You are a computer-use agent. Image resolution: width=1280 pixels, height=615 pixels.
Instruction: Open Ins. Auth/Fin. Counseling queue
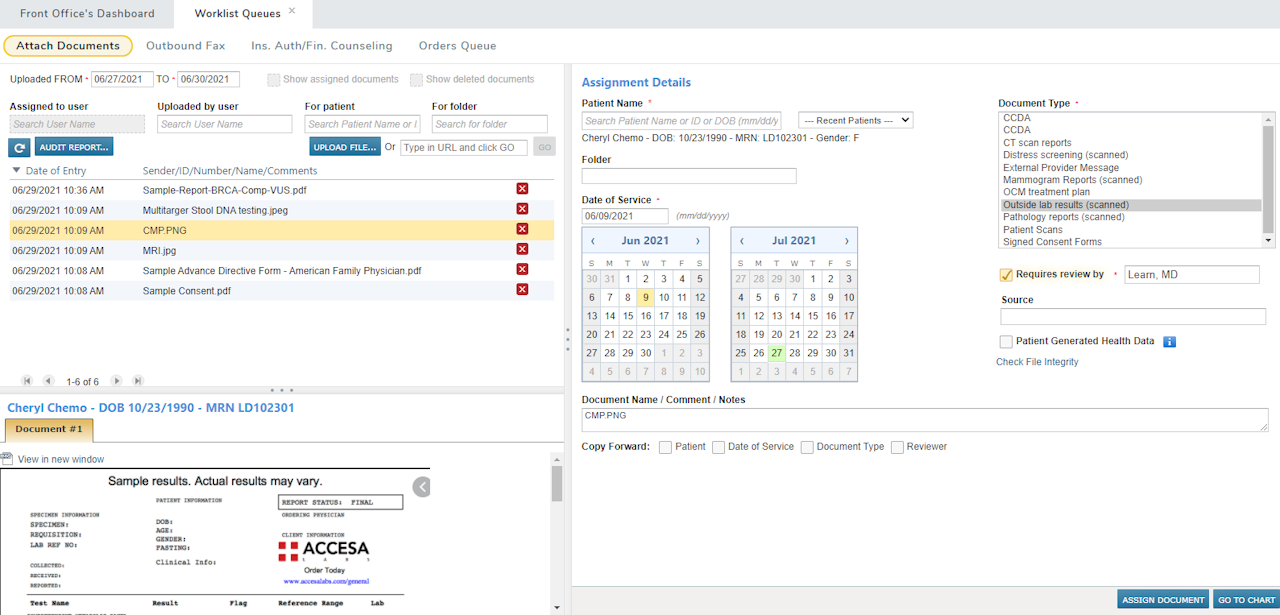coord(322,46)
